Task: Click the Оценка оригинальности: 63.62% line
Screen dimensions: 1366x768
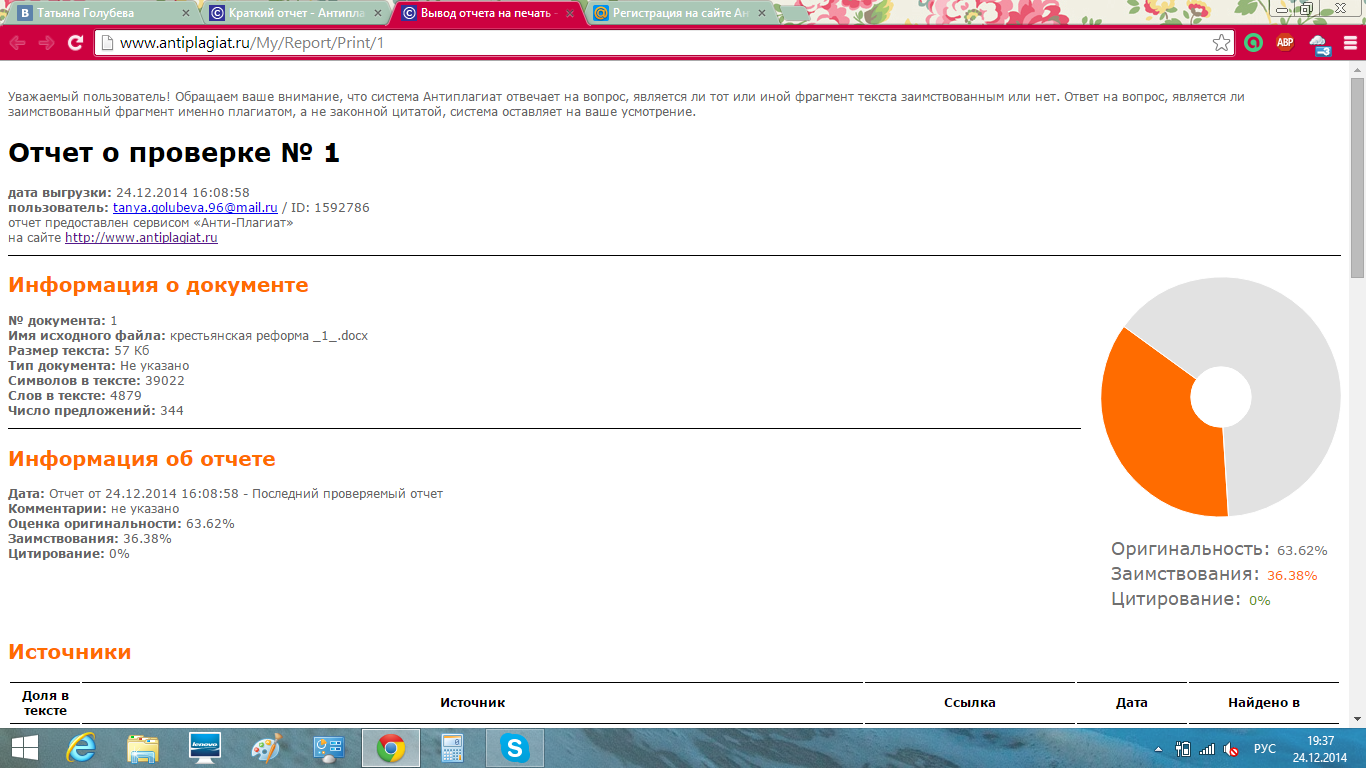Action: pos(121,524)
